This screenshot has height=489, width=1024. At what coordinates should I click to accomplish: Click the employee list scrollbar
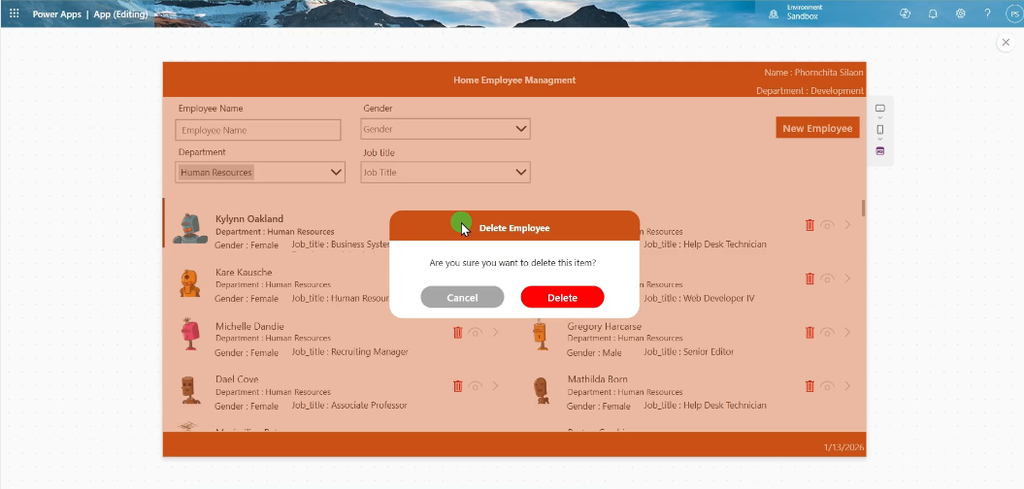tap(863, 208)
